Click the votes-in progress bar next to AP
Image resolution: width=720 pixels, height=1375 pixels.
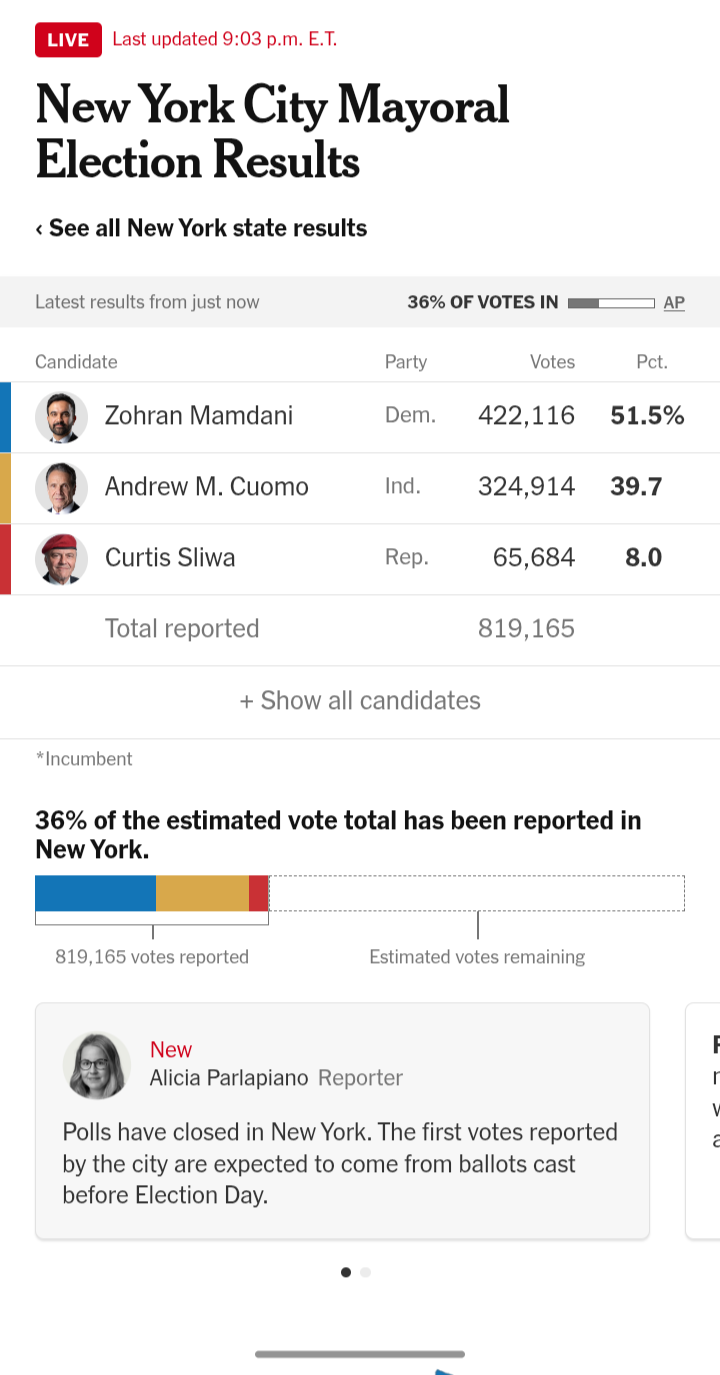click(611, 302)
